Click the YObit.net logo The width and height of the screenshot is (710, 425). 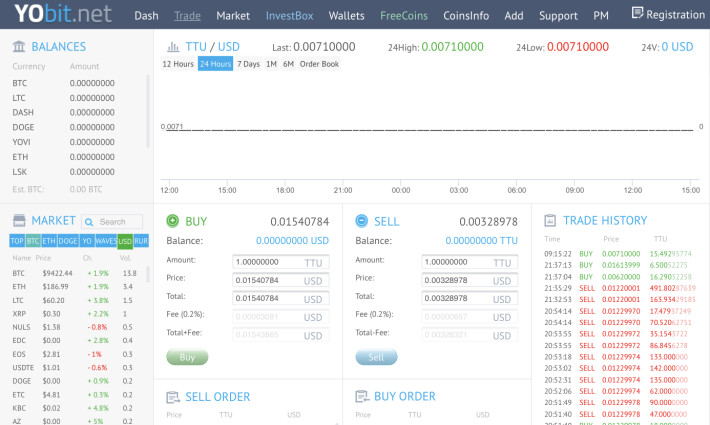pyautogui.click(x=62, y=14)
